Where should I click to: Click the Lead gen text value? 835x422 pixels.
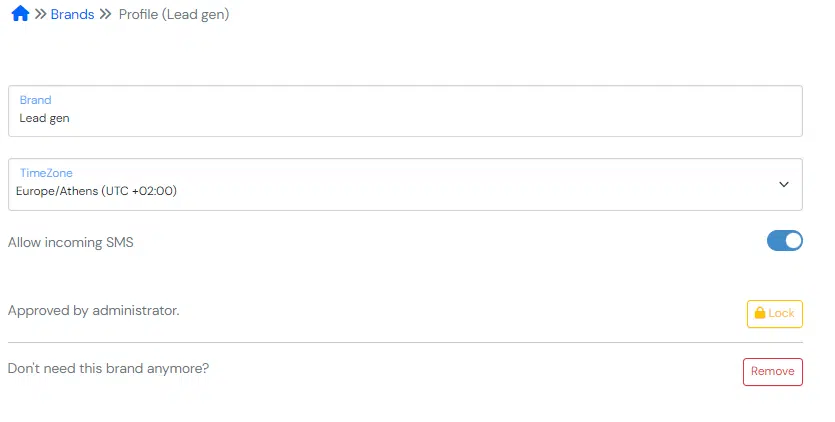(x=44, y=118)
